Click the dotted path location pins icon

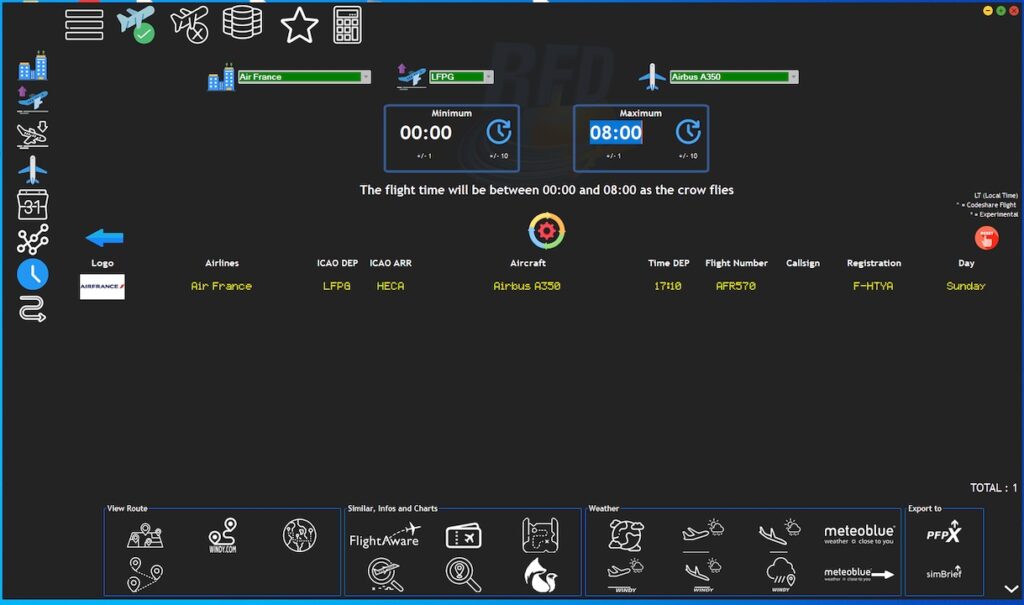click(x=145, y=575)
